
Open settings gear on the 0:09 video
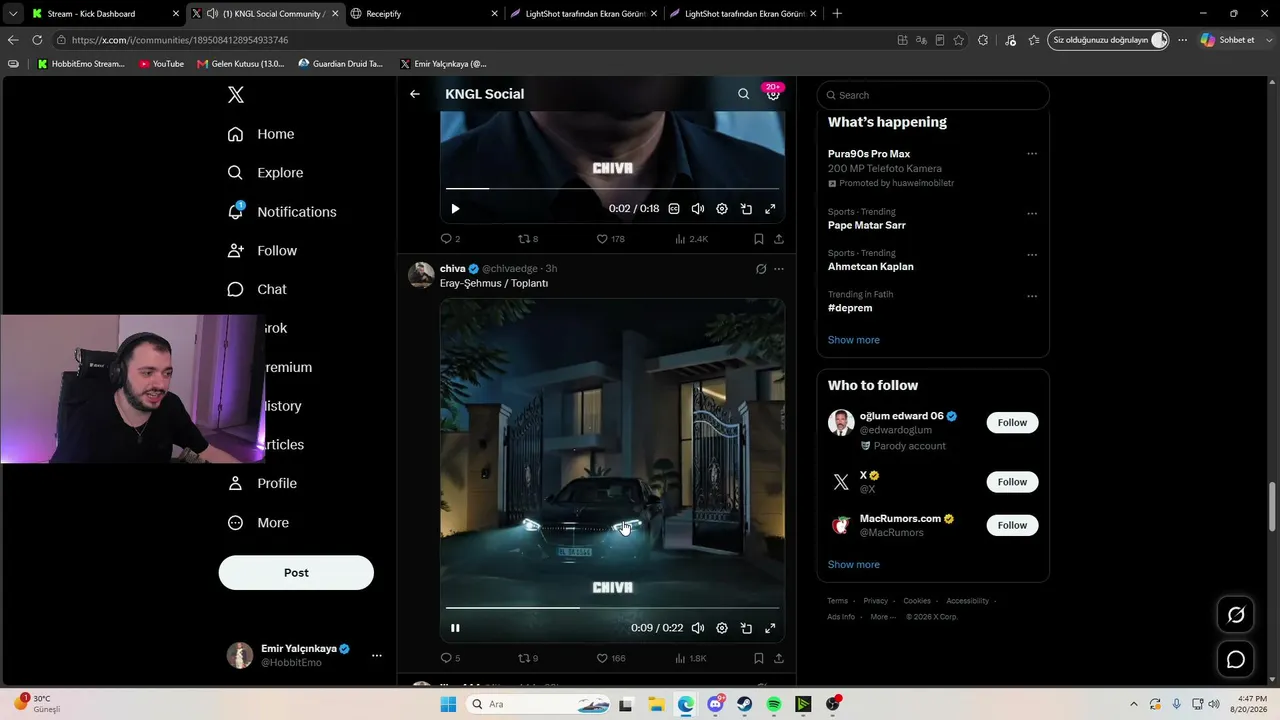[x=722, y=628]
